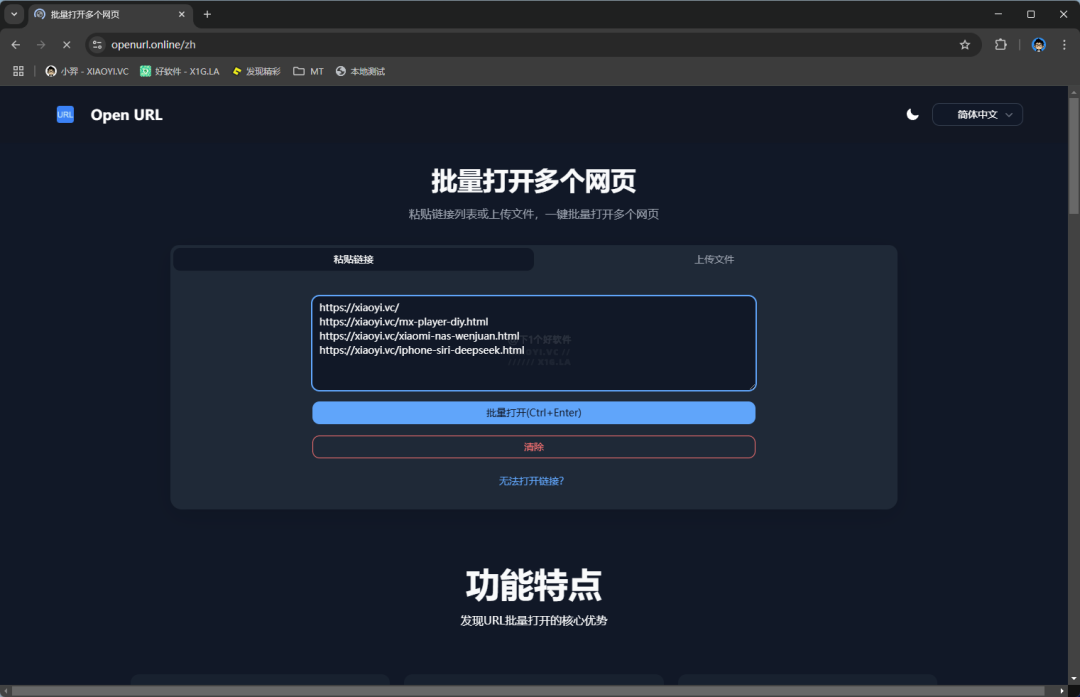This screenshot has width=1080, height=697.
Task: Open the 简体中文 language dropdown
Action: click(977, 114)
